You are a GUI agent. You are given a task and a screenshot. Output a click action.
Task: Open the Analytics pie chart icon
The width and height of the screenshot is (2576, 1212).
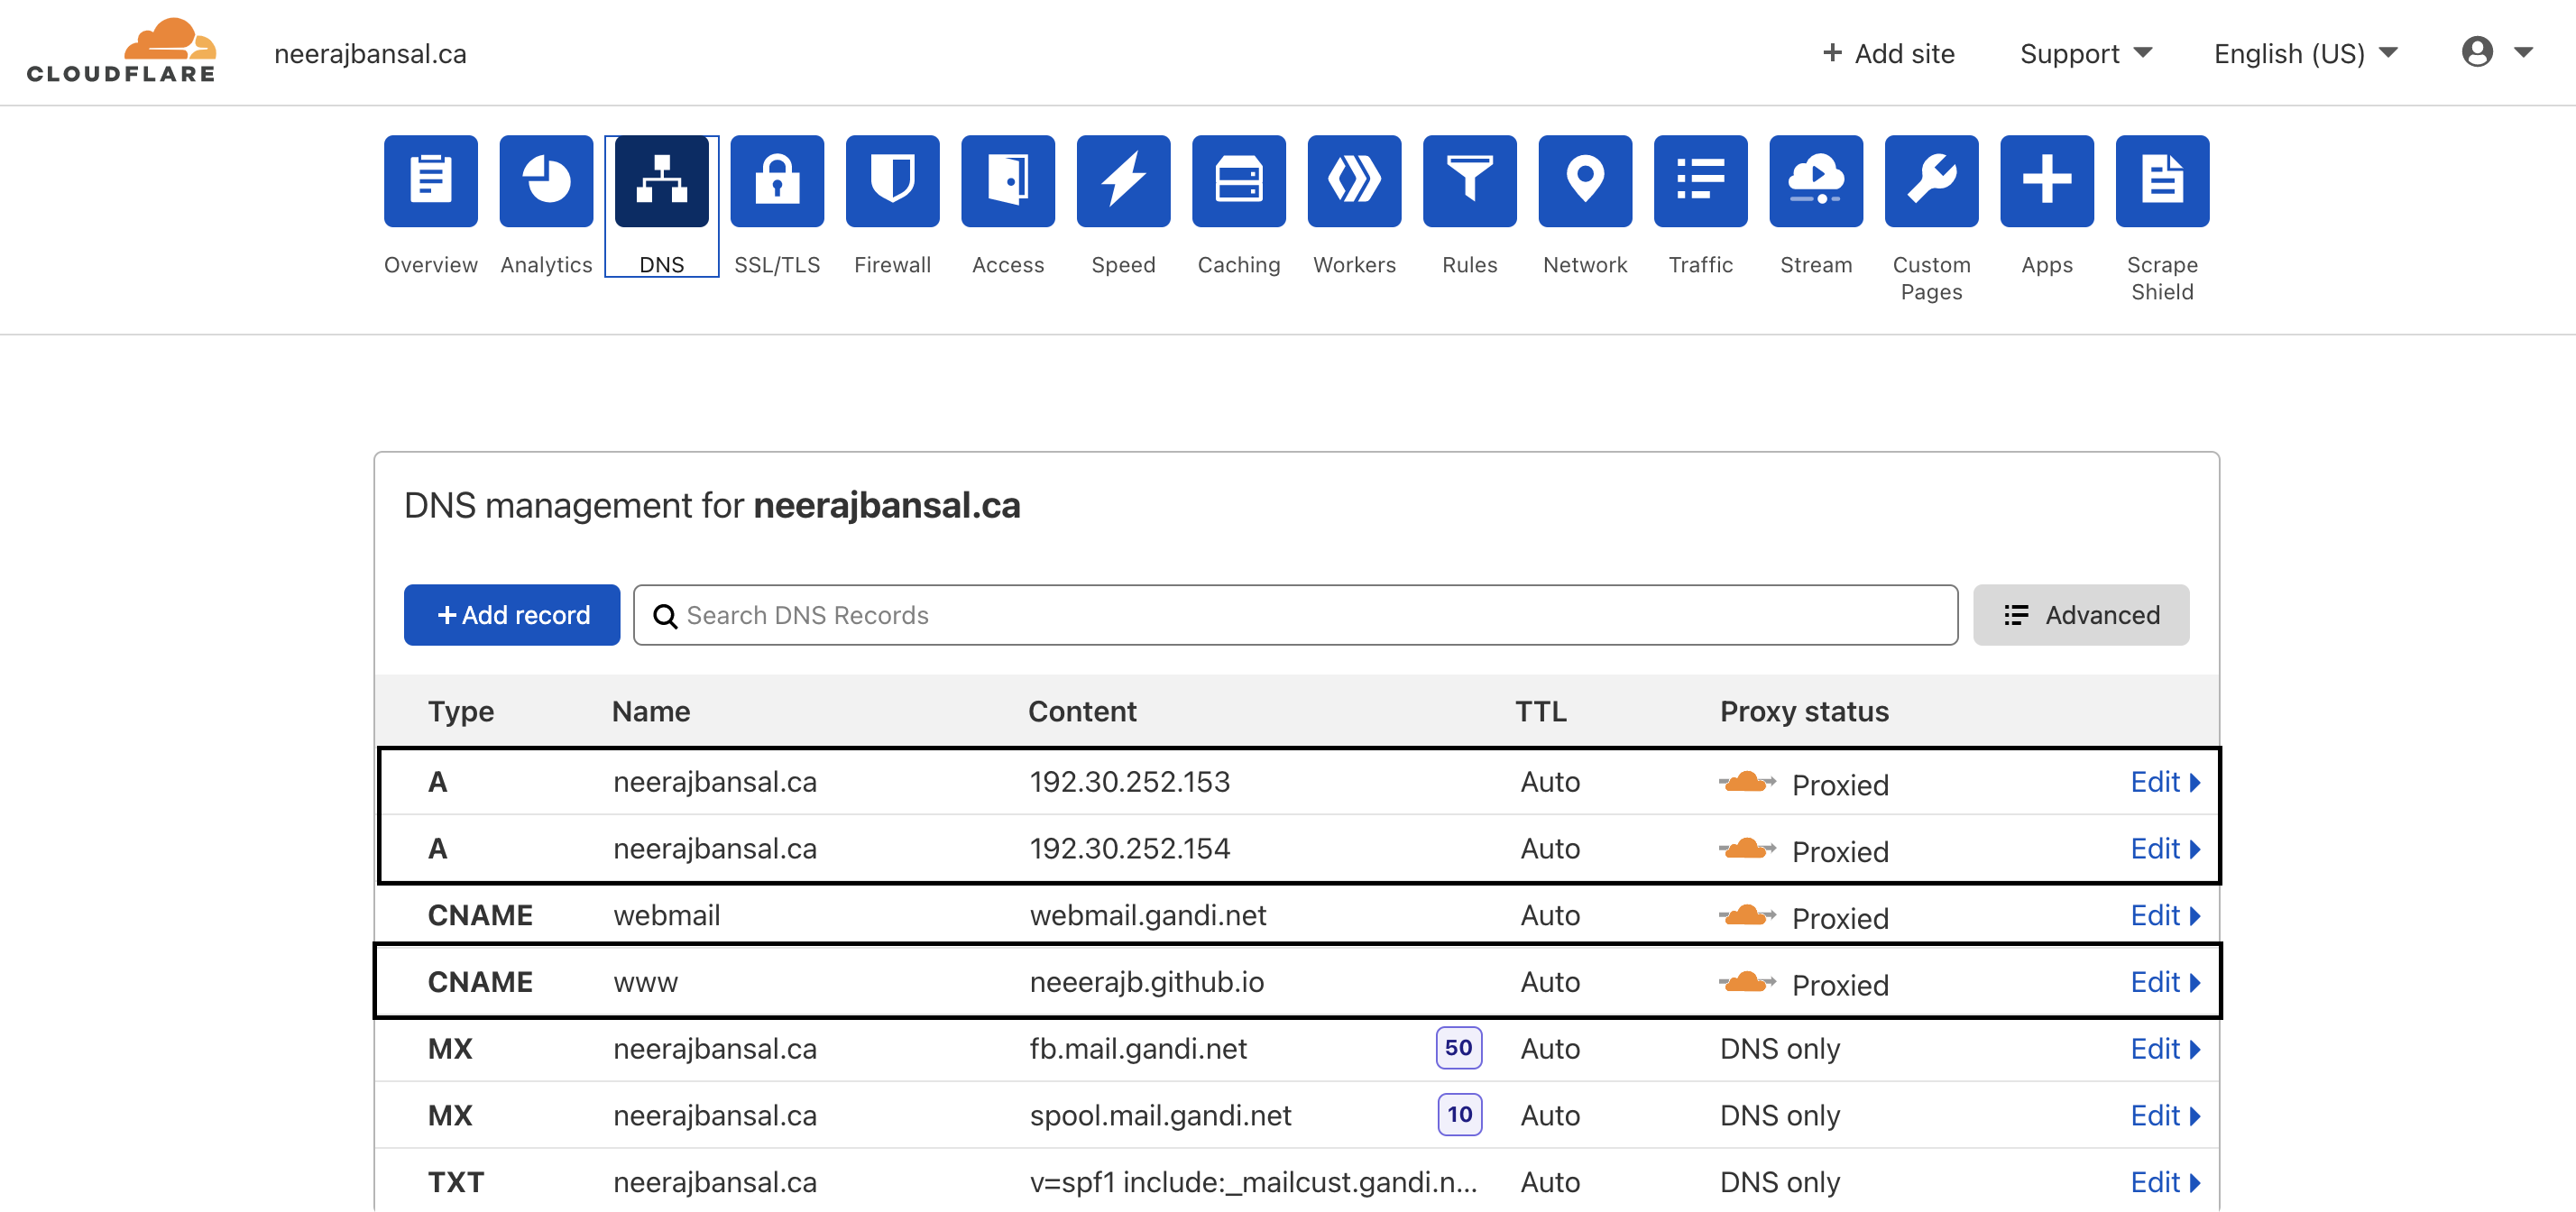pos(546,181)
